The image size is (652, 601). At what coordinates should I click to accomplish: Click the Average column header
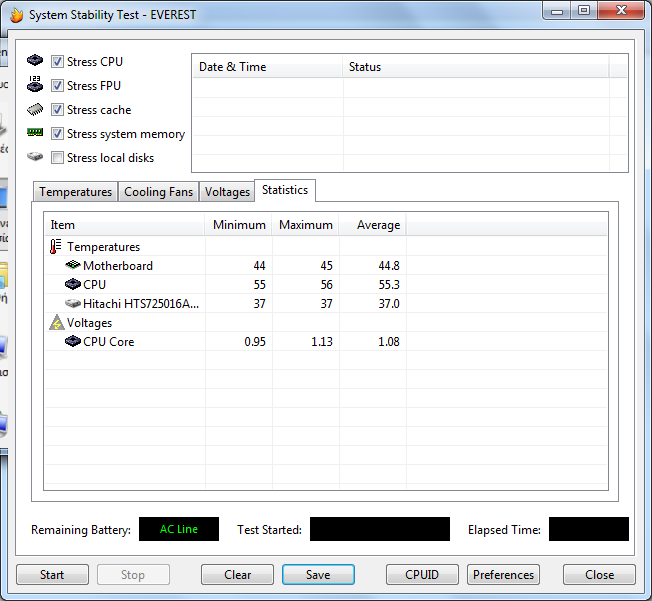pyautogui.click(x=373, y=225)
